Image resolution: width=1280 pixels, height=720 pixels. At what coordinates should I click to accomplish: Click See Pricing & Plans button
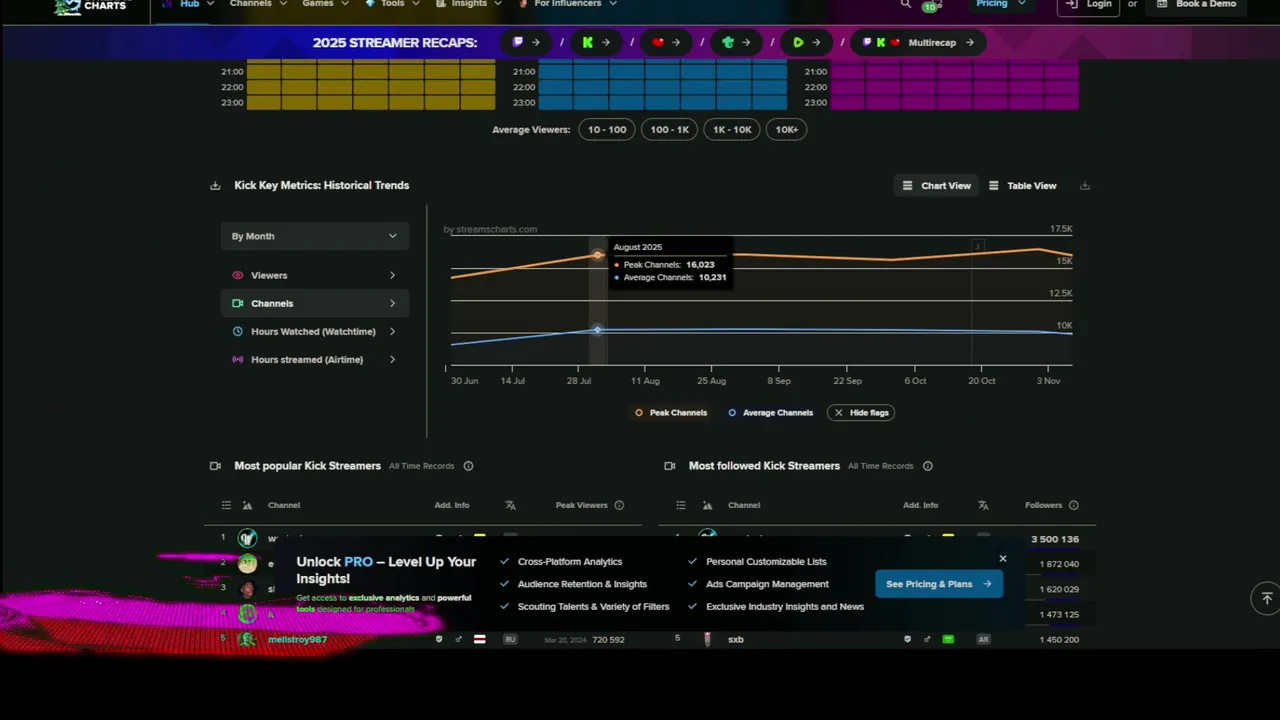[938, 584]
